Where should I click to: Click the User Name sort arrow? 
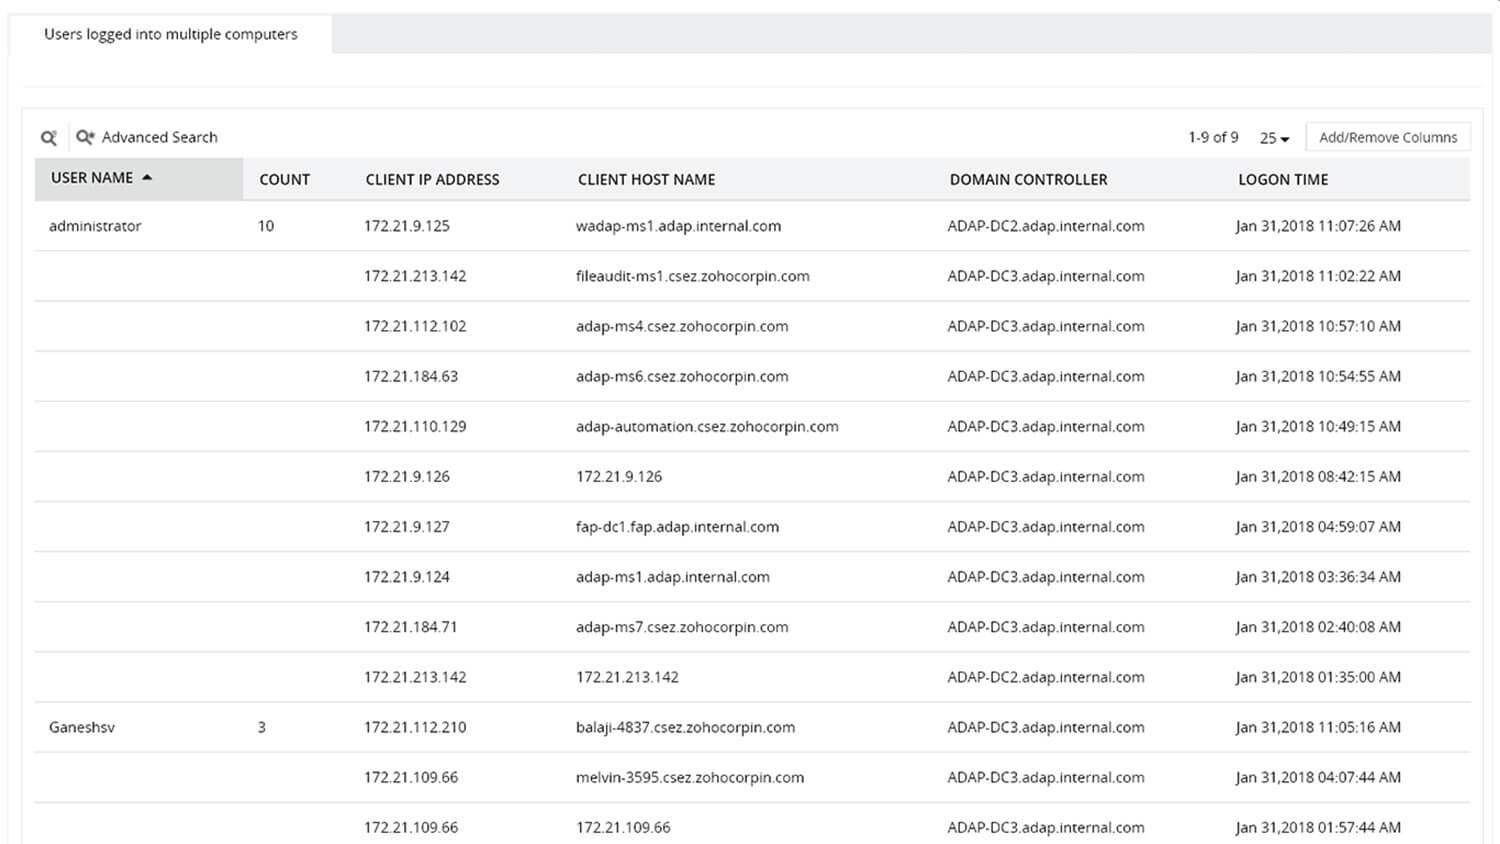click(x=147, y=178)
